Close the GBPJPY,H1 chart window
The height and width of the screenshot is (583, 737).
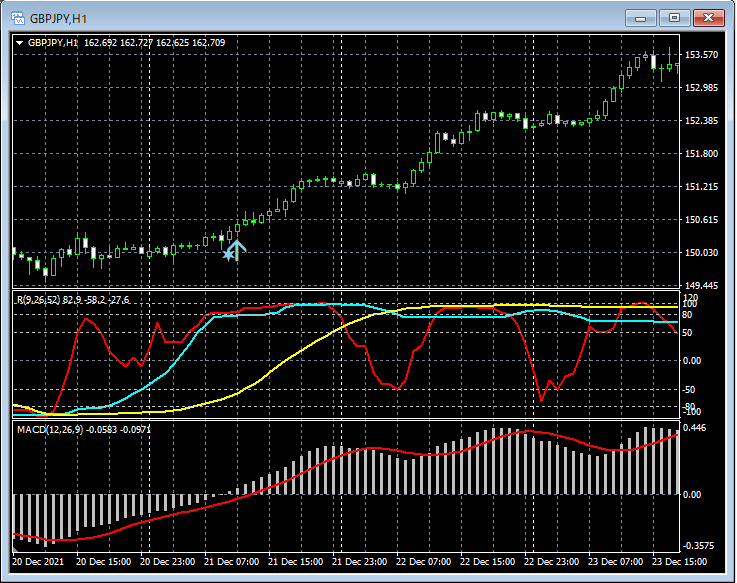[x=709, y=18]
